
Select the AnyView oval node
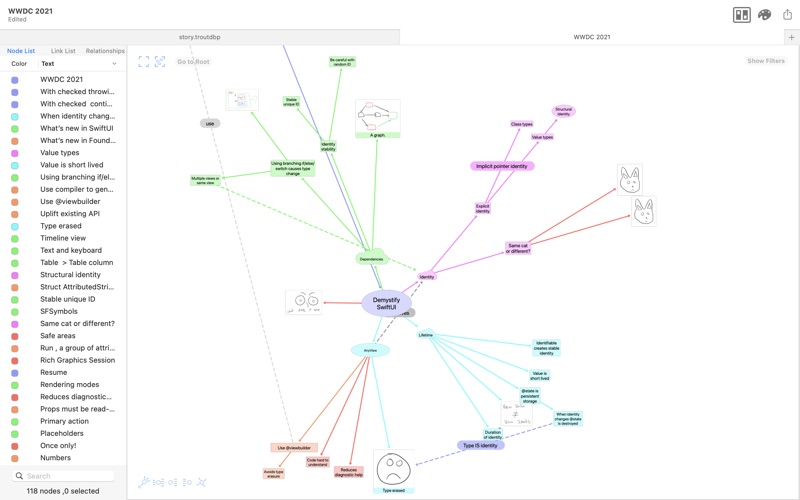370,351
